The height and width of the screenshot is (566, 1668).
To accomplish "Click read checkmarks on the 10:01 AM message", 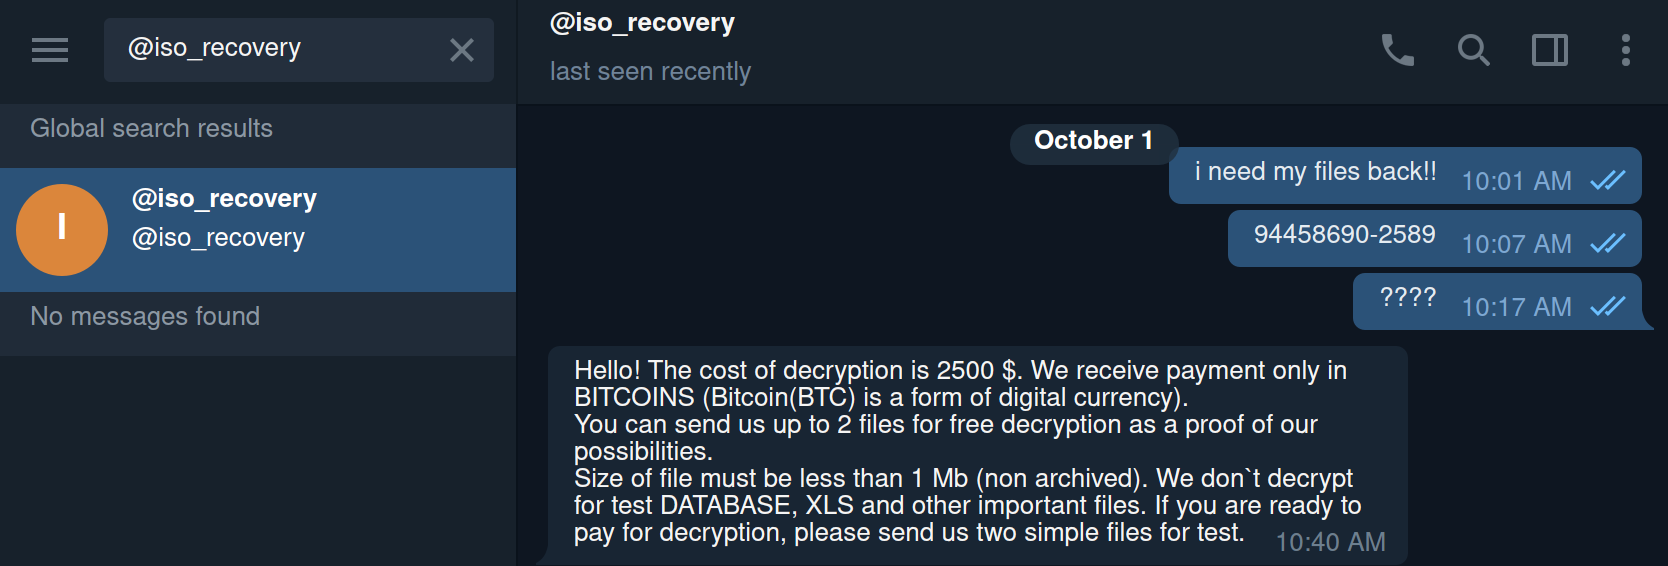I will click(x=1607, y=181).
